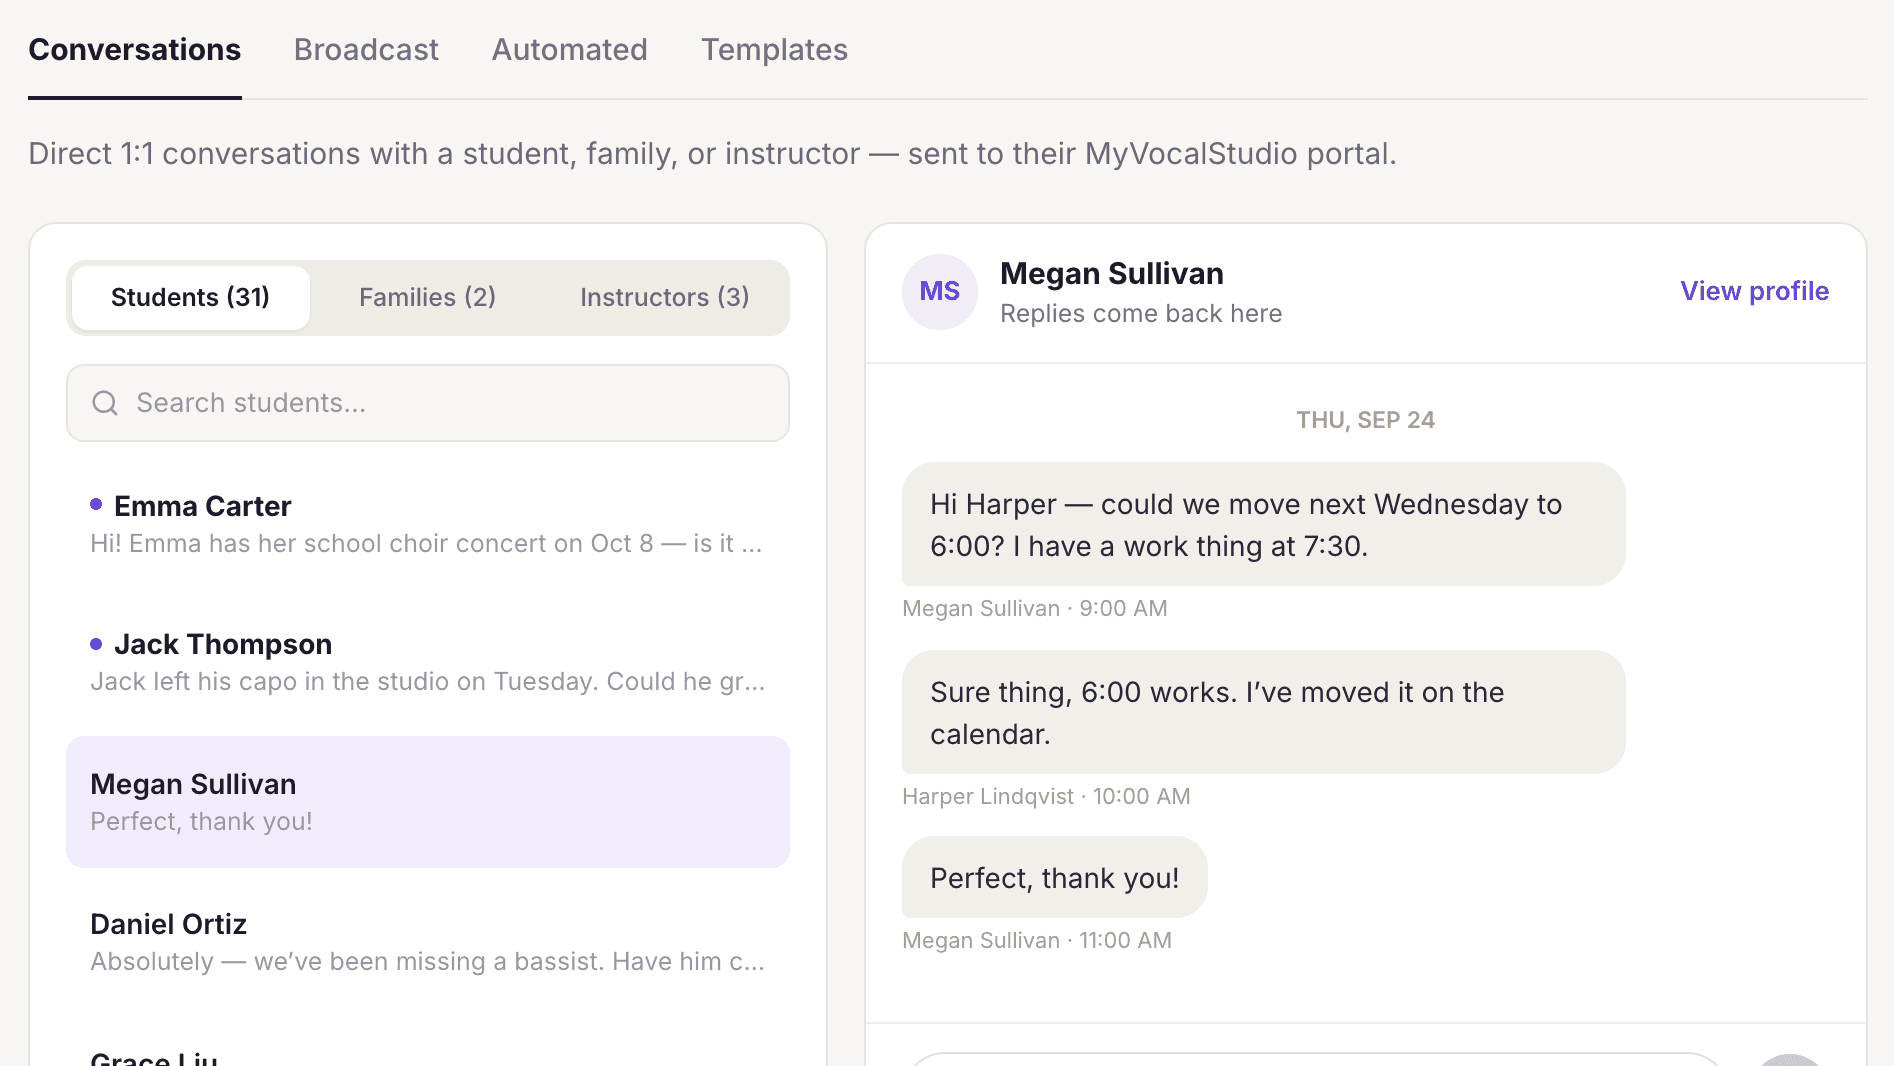Click the unread dot beside Emma Carter
The image size is (1894, 1066).
(x=96, y=504)
